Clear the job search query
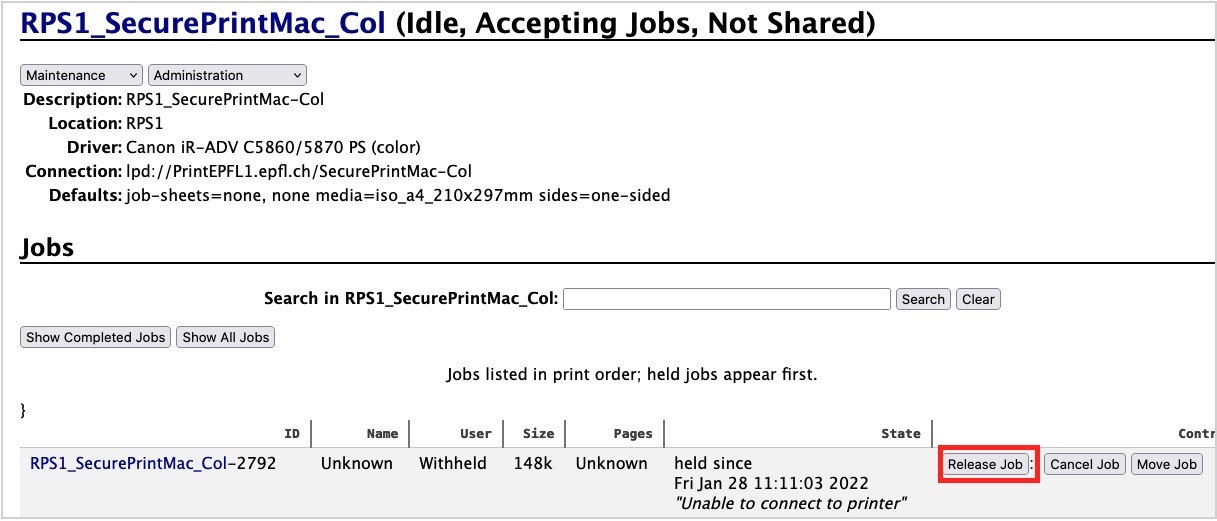The image size is (1217, 521). click(x=978, y=299)
